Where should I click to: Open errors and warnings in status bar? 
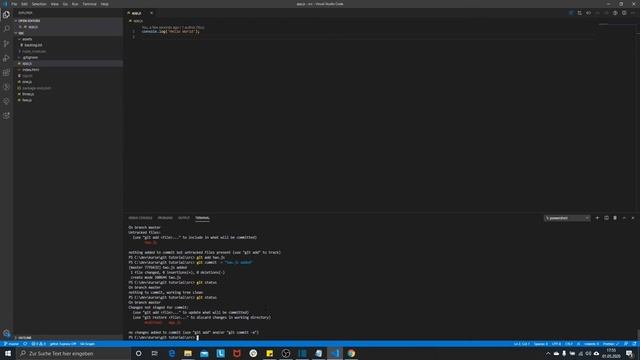(38, 344)
